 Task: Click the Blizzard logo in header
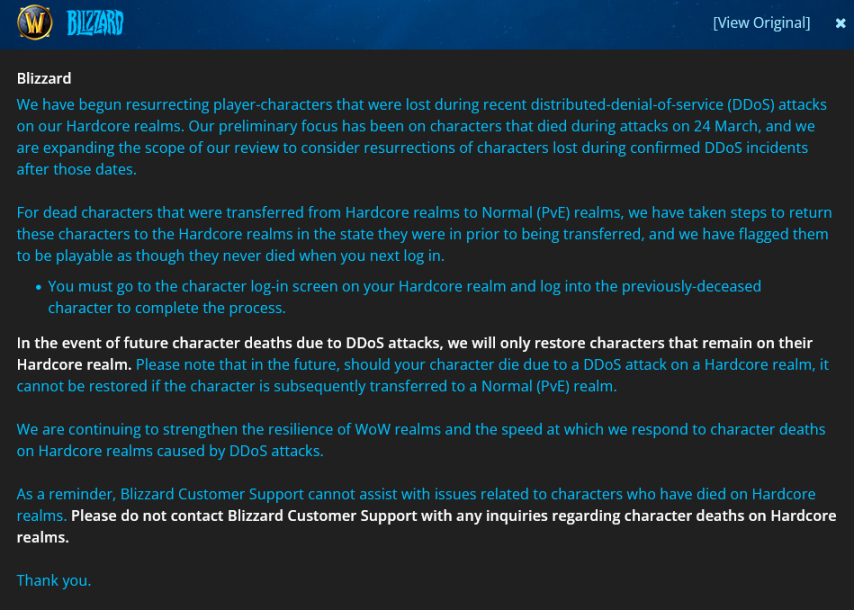(x=95, y=23)
